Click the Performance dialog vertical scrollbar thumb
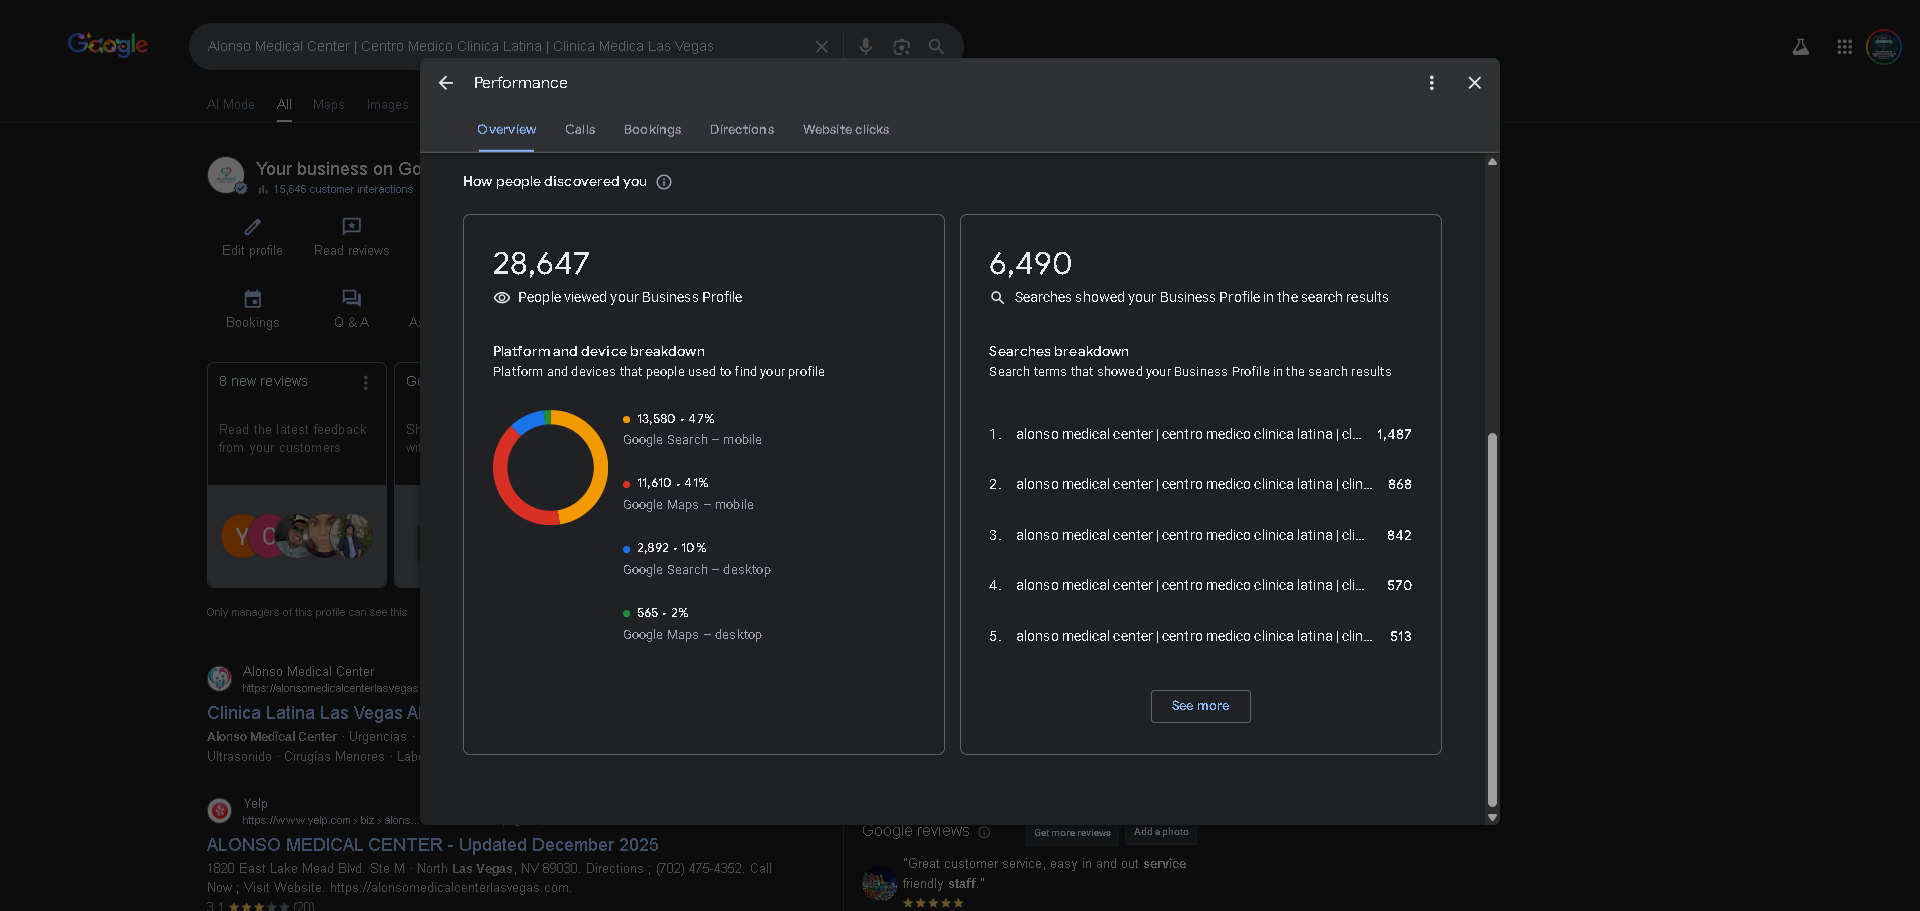Image resolution: width=1920 pixels, height=911 pixels. [x=1492, y=620]
